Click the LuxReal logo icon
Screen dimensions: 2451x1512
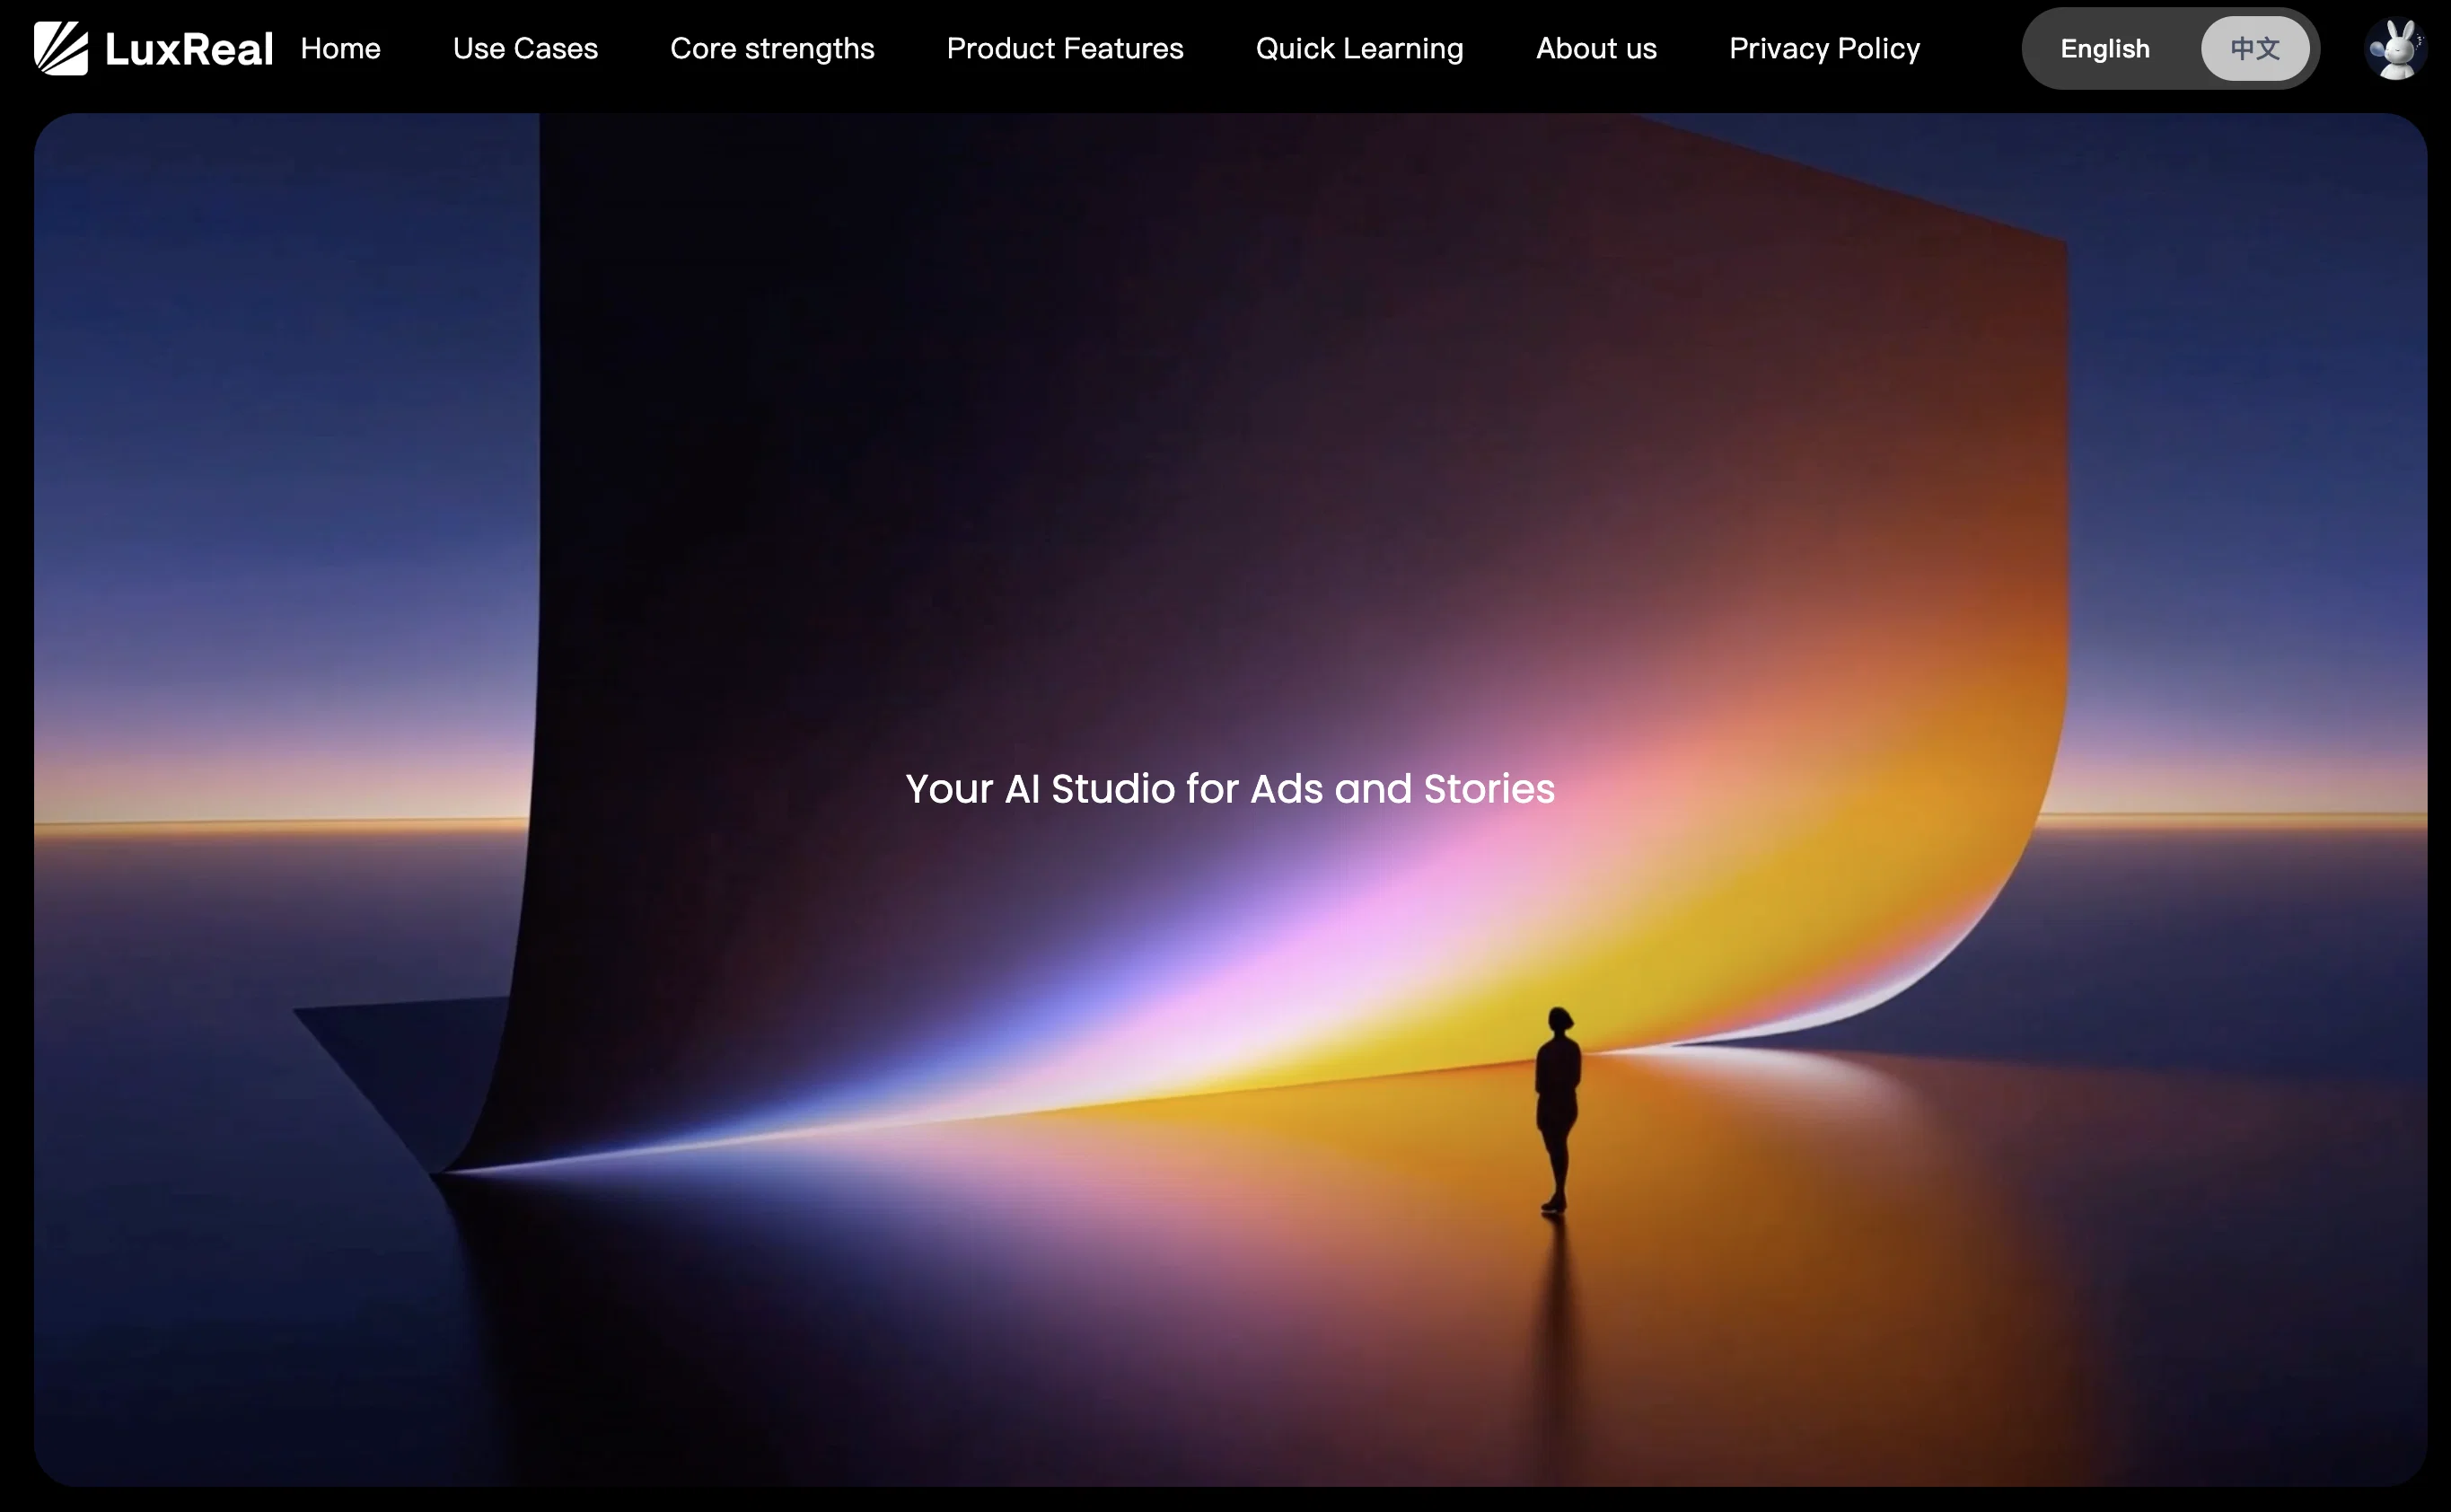pyautogui.click(x=61, y=48)
